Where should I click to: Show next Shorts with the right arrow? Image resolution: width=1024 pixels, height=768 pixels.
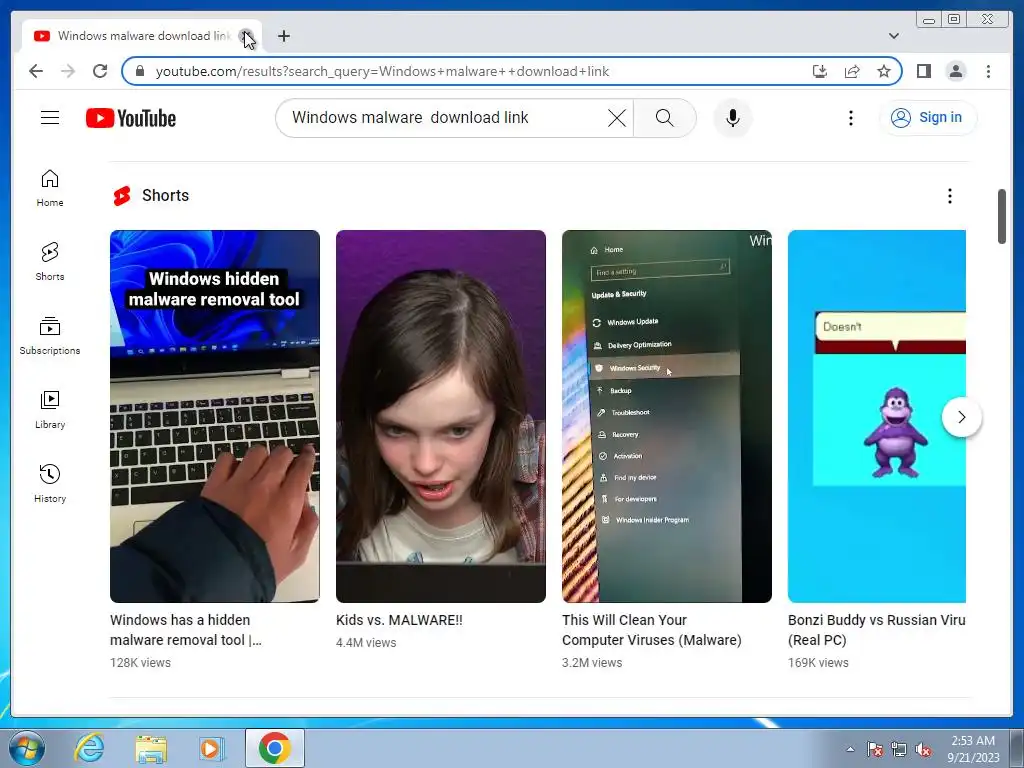(x=961, y=417)
